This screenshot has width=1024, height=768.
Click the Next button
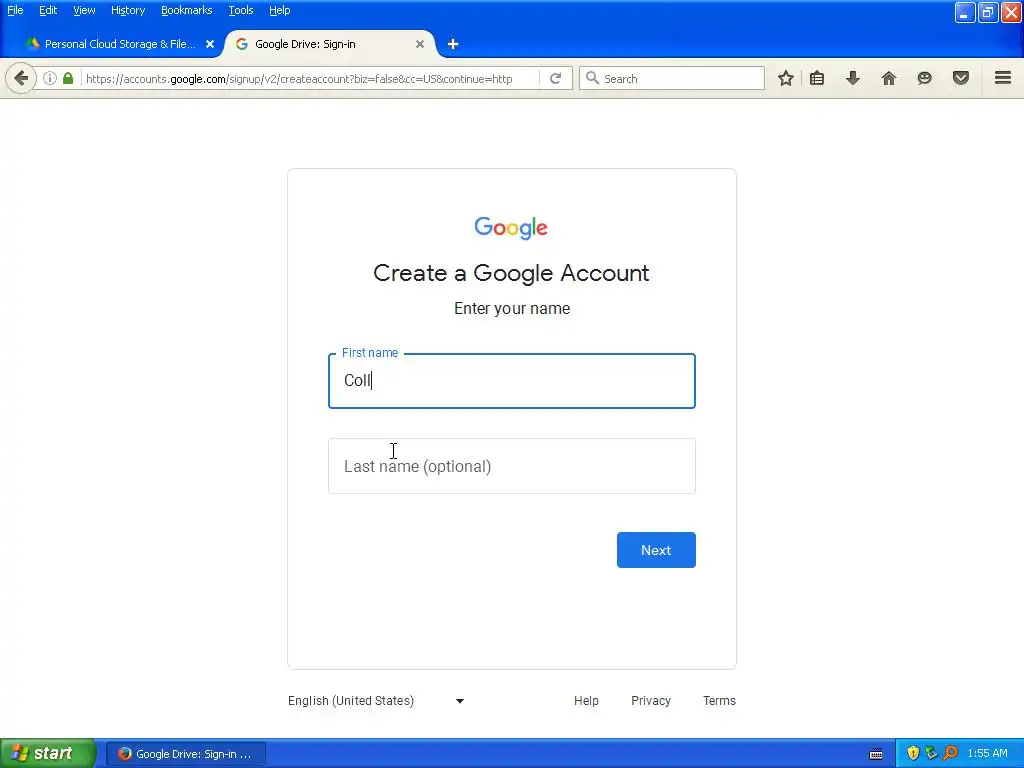[x=656, y=550]
